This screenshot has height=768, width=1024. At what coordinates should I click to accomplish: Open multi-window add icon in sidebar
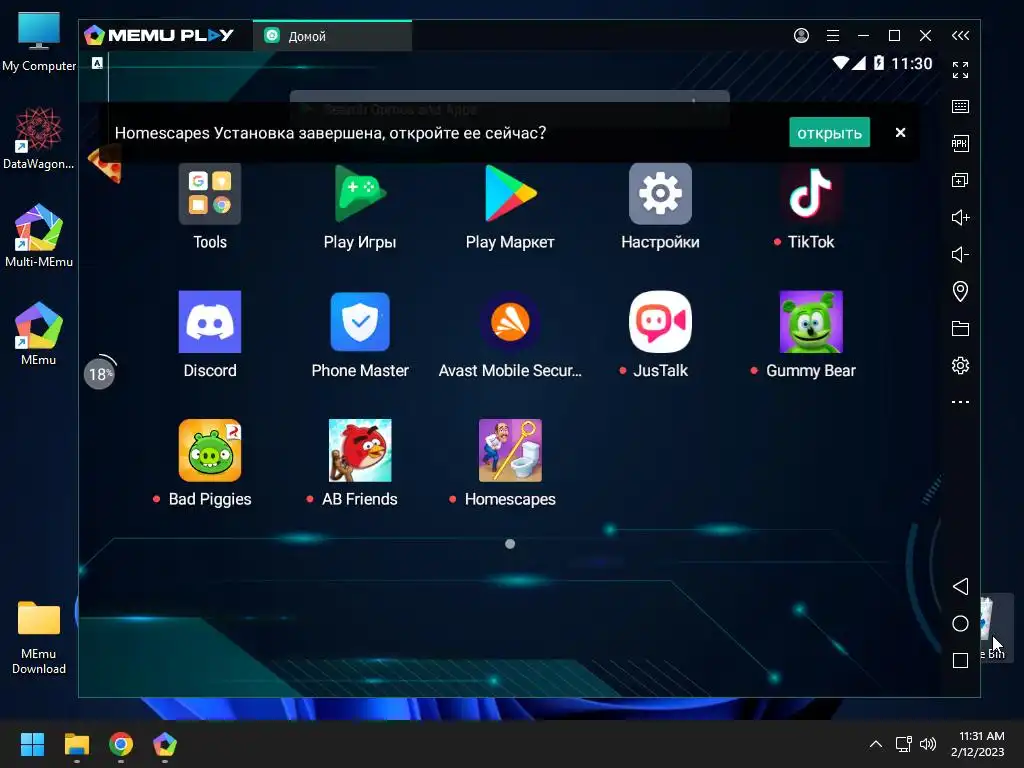point(960,180)
